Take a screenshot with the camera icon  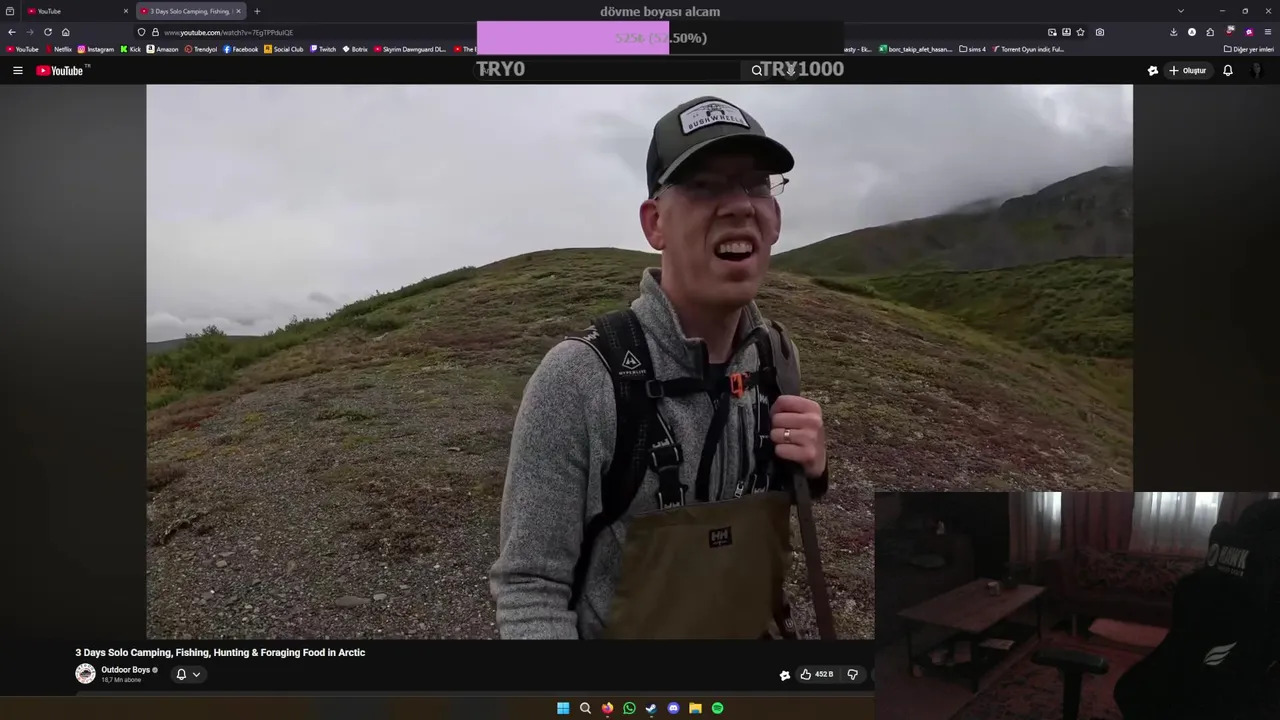(1100, 32)
